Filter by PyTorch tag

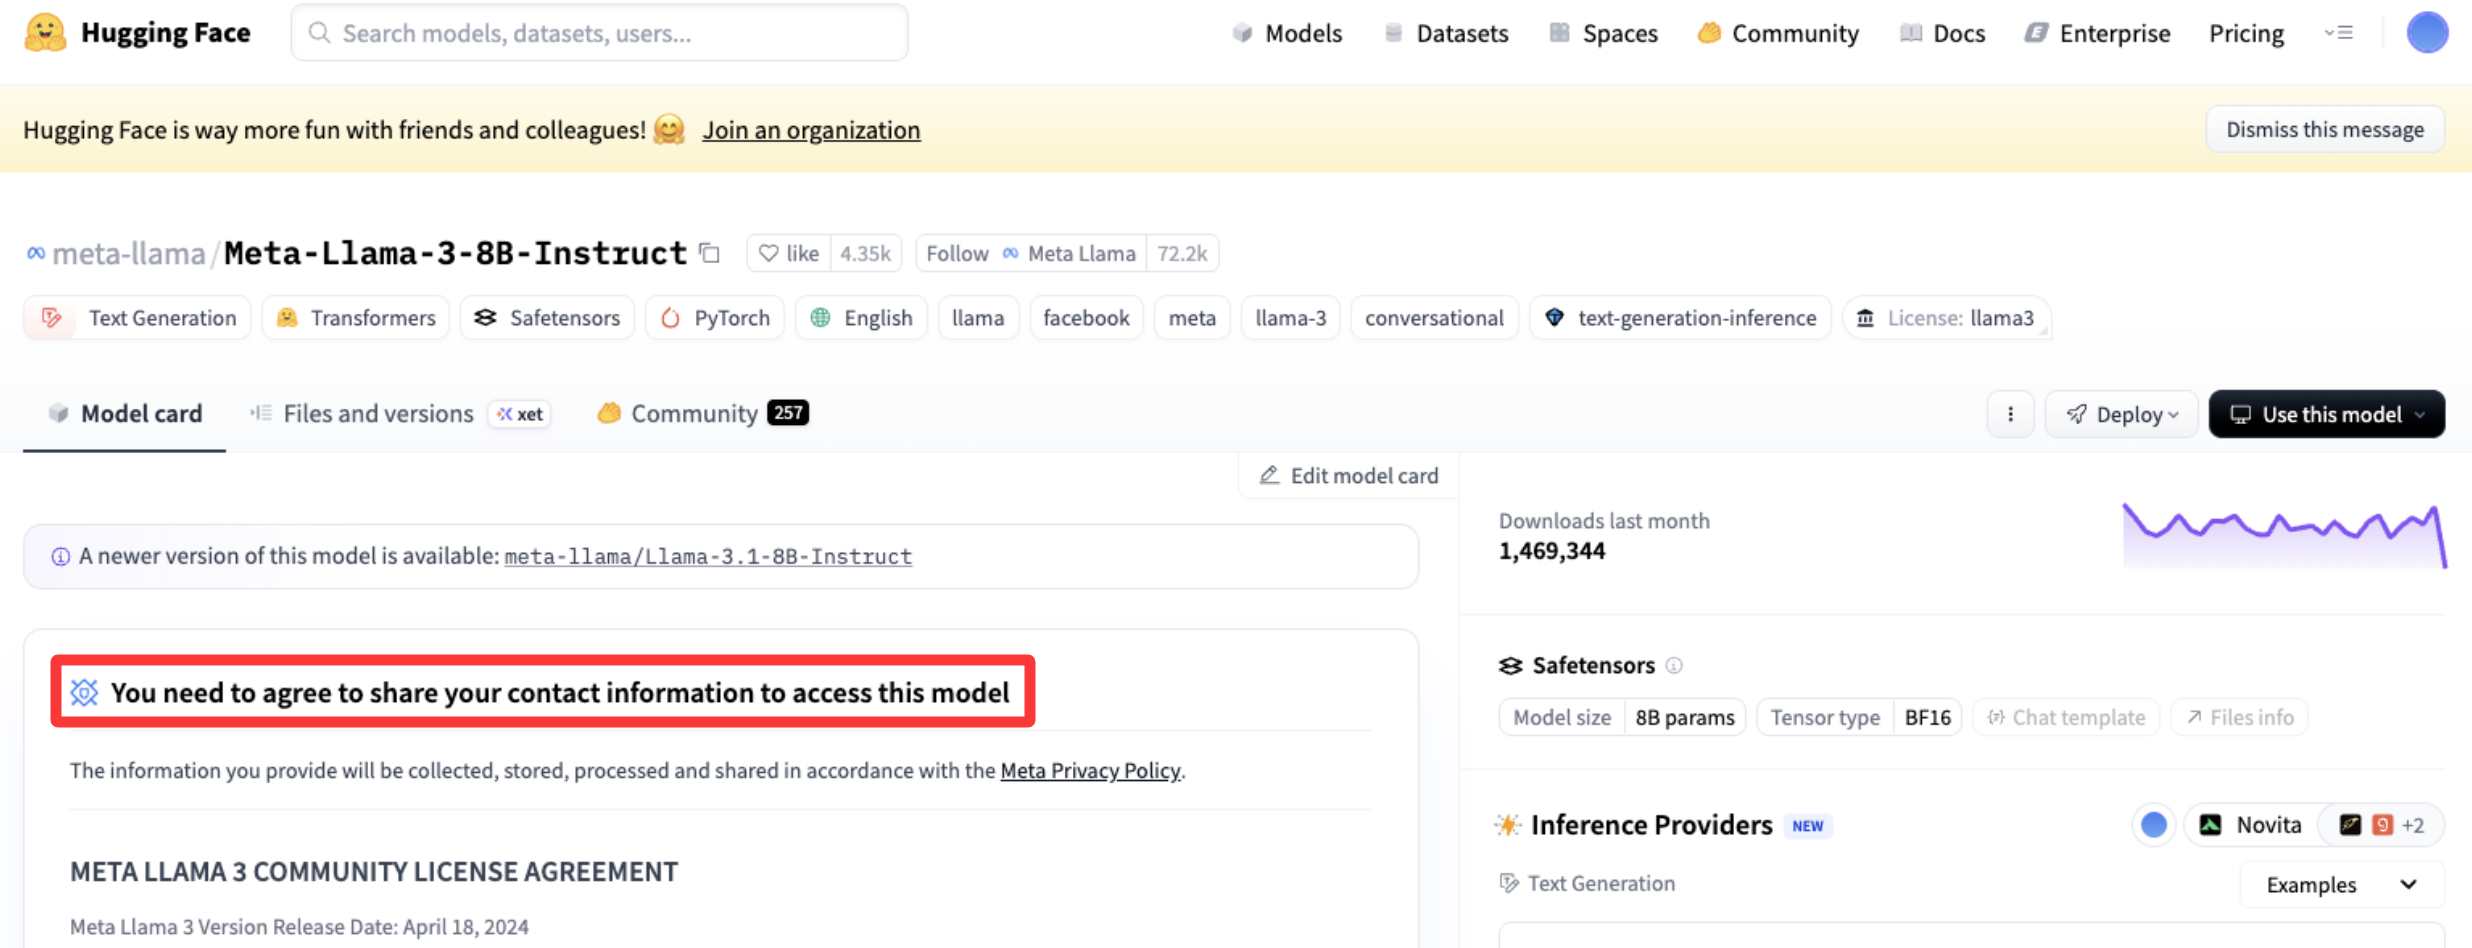click(715, 318)
